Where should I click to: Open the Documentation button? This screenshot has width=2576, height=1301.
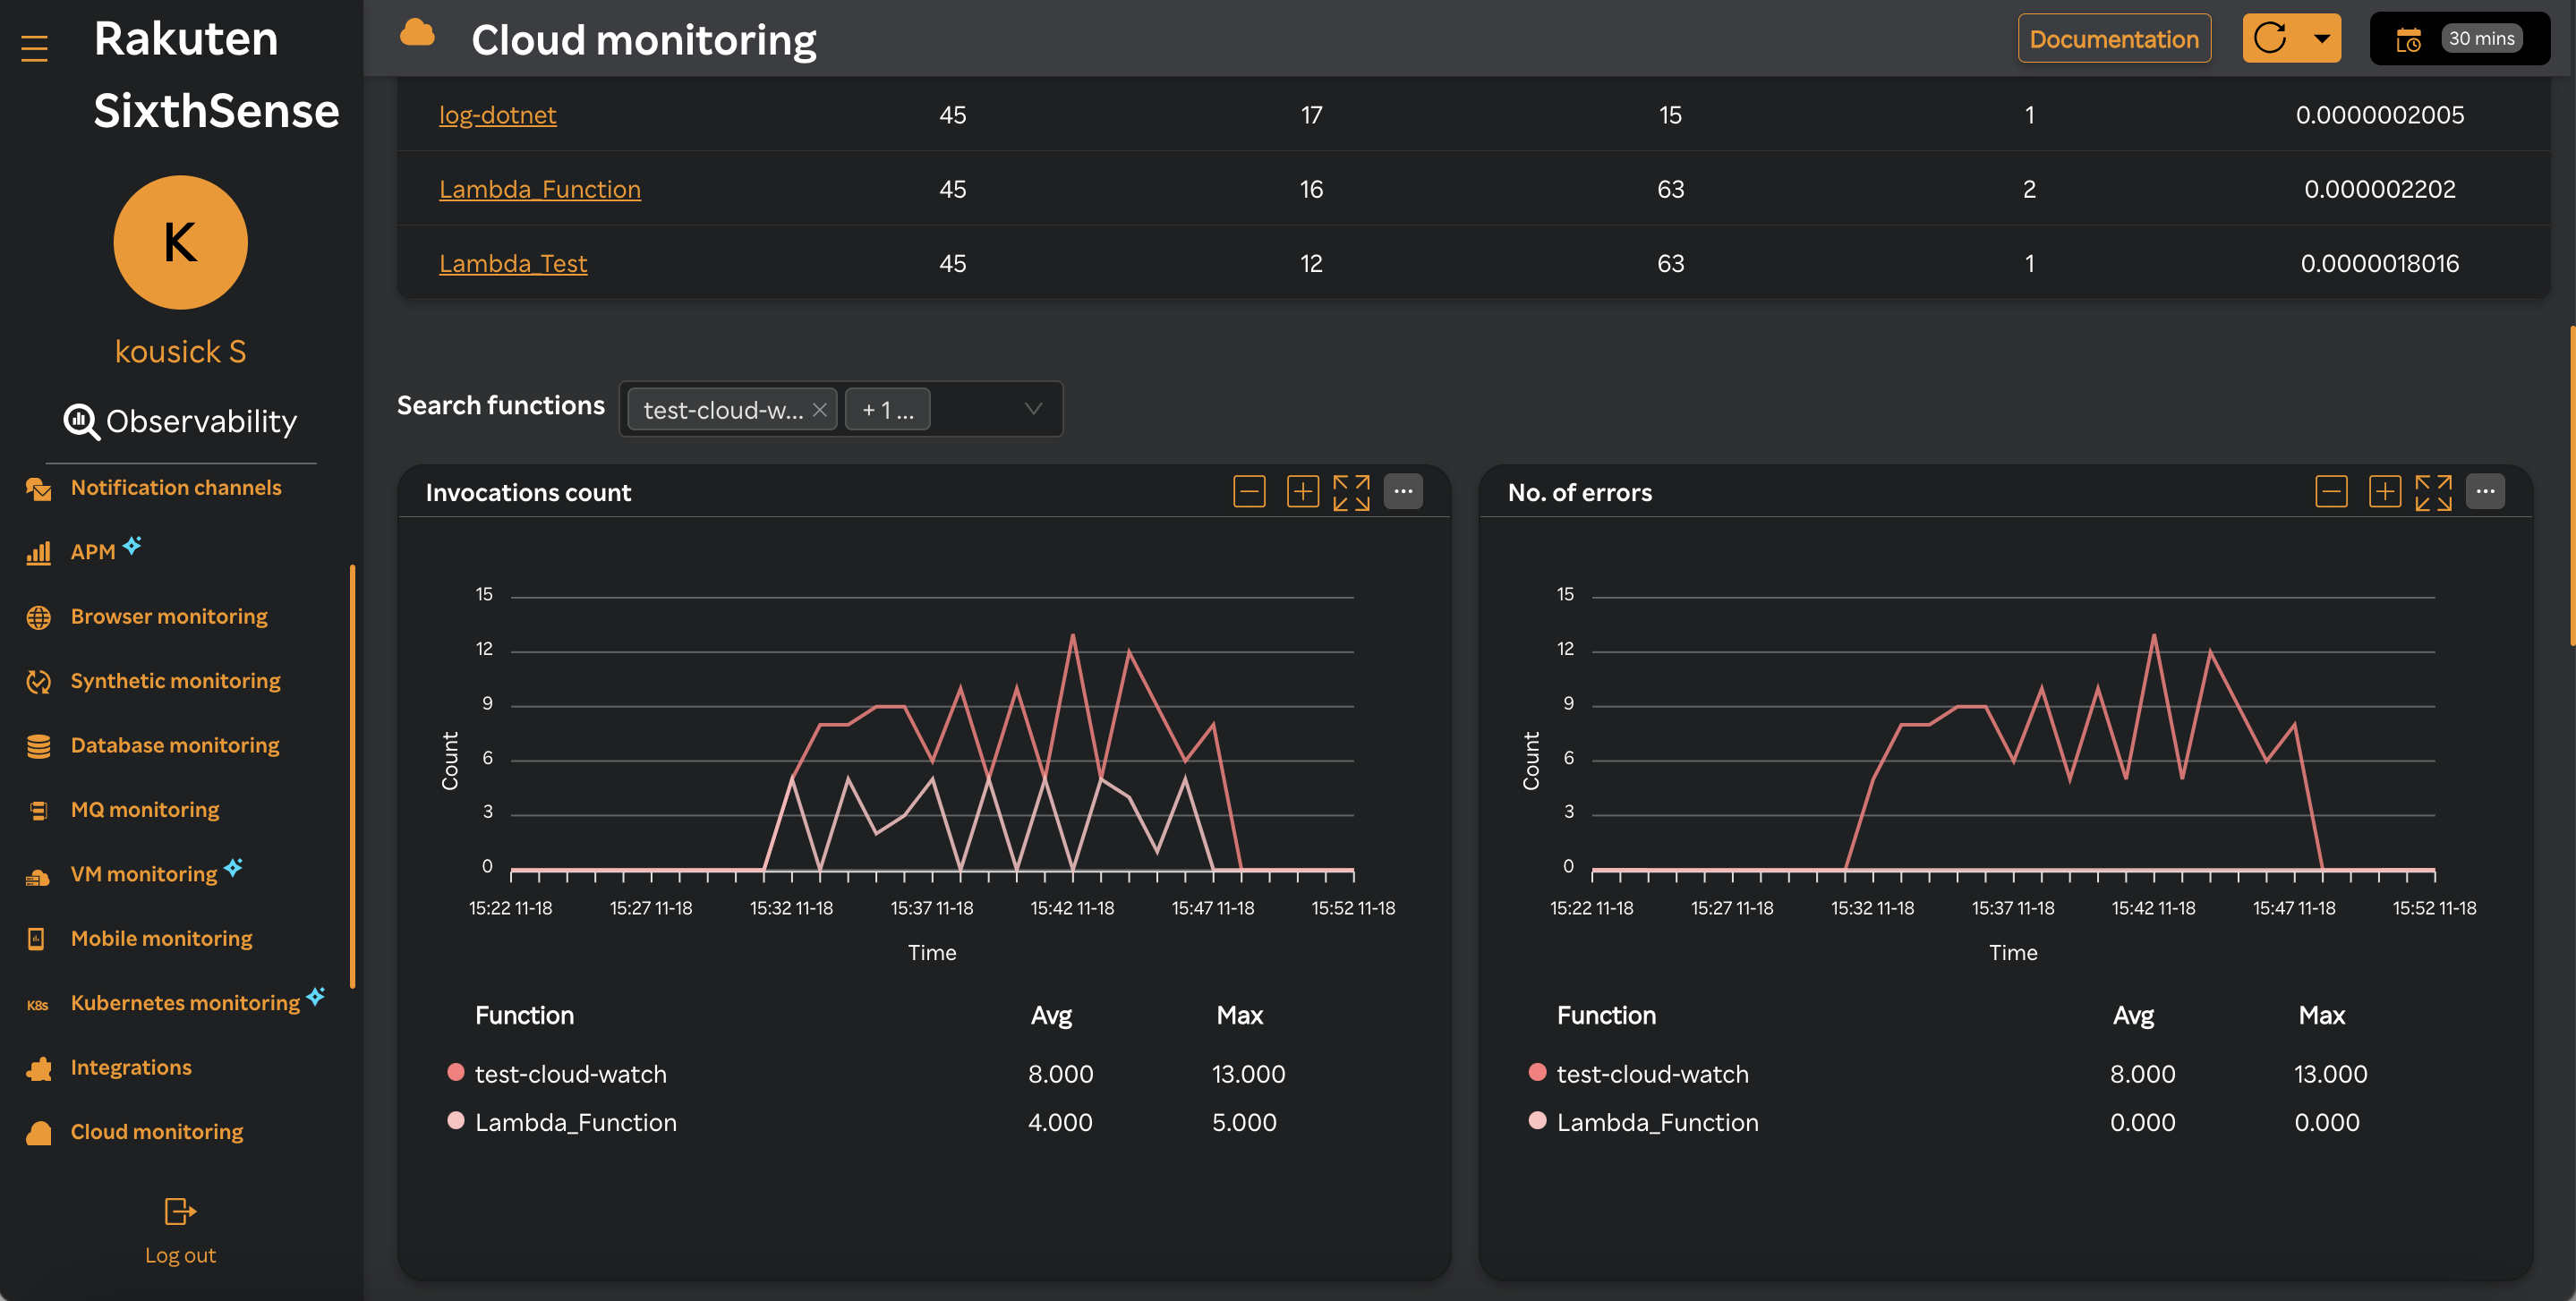click(2114, 39)
